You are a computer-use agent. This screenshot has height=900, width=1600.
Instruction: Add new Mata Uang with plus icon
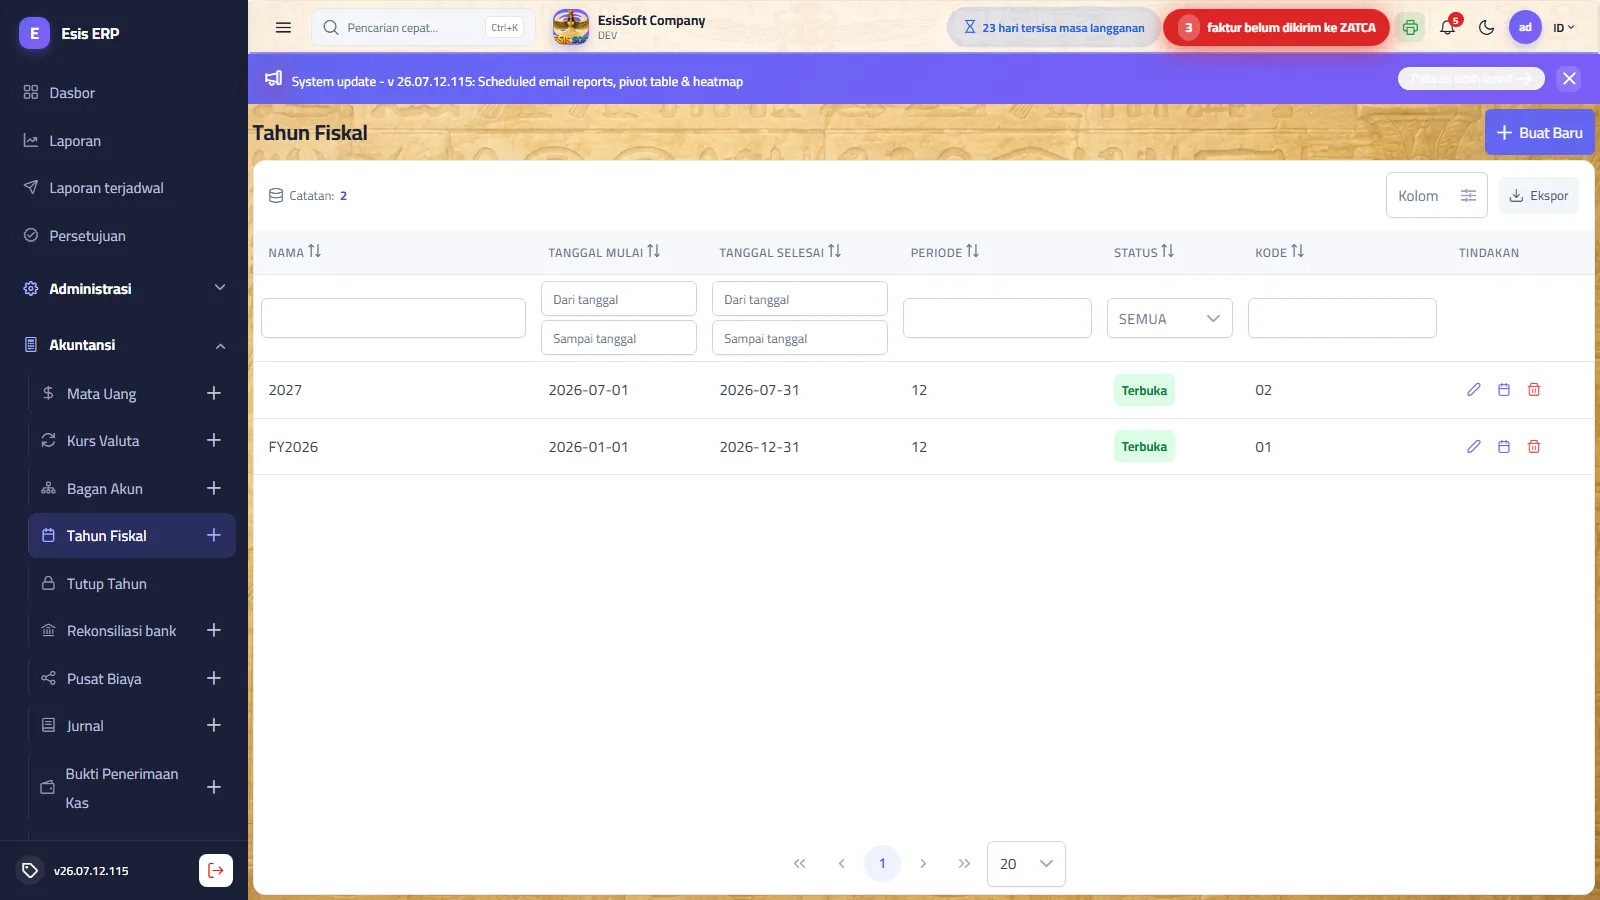point(214,393)
